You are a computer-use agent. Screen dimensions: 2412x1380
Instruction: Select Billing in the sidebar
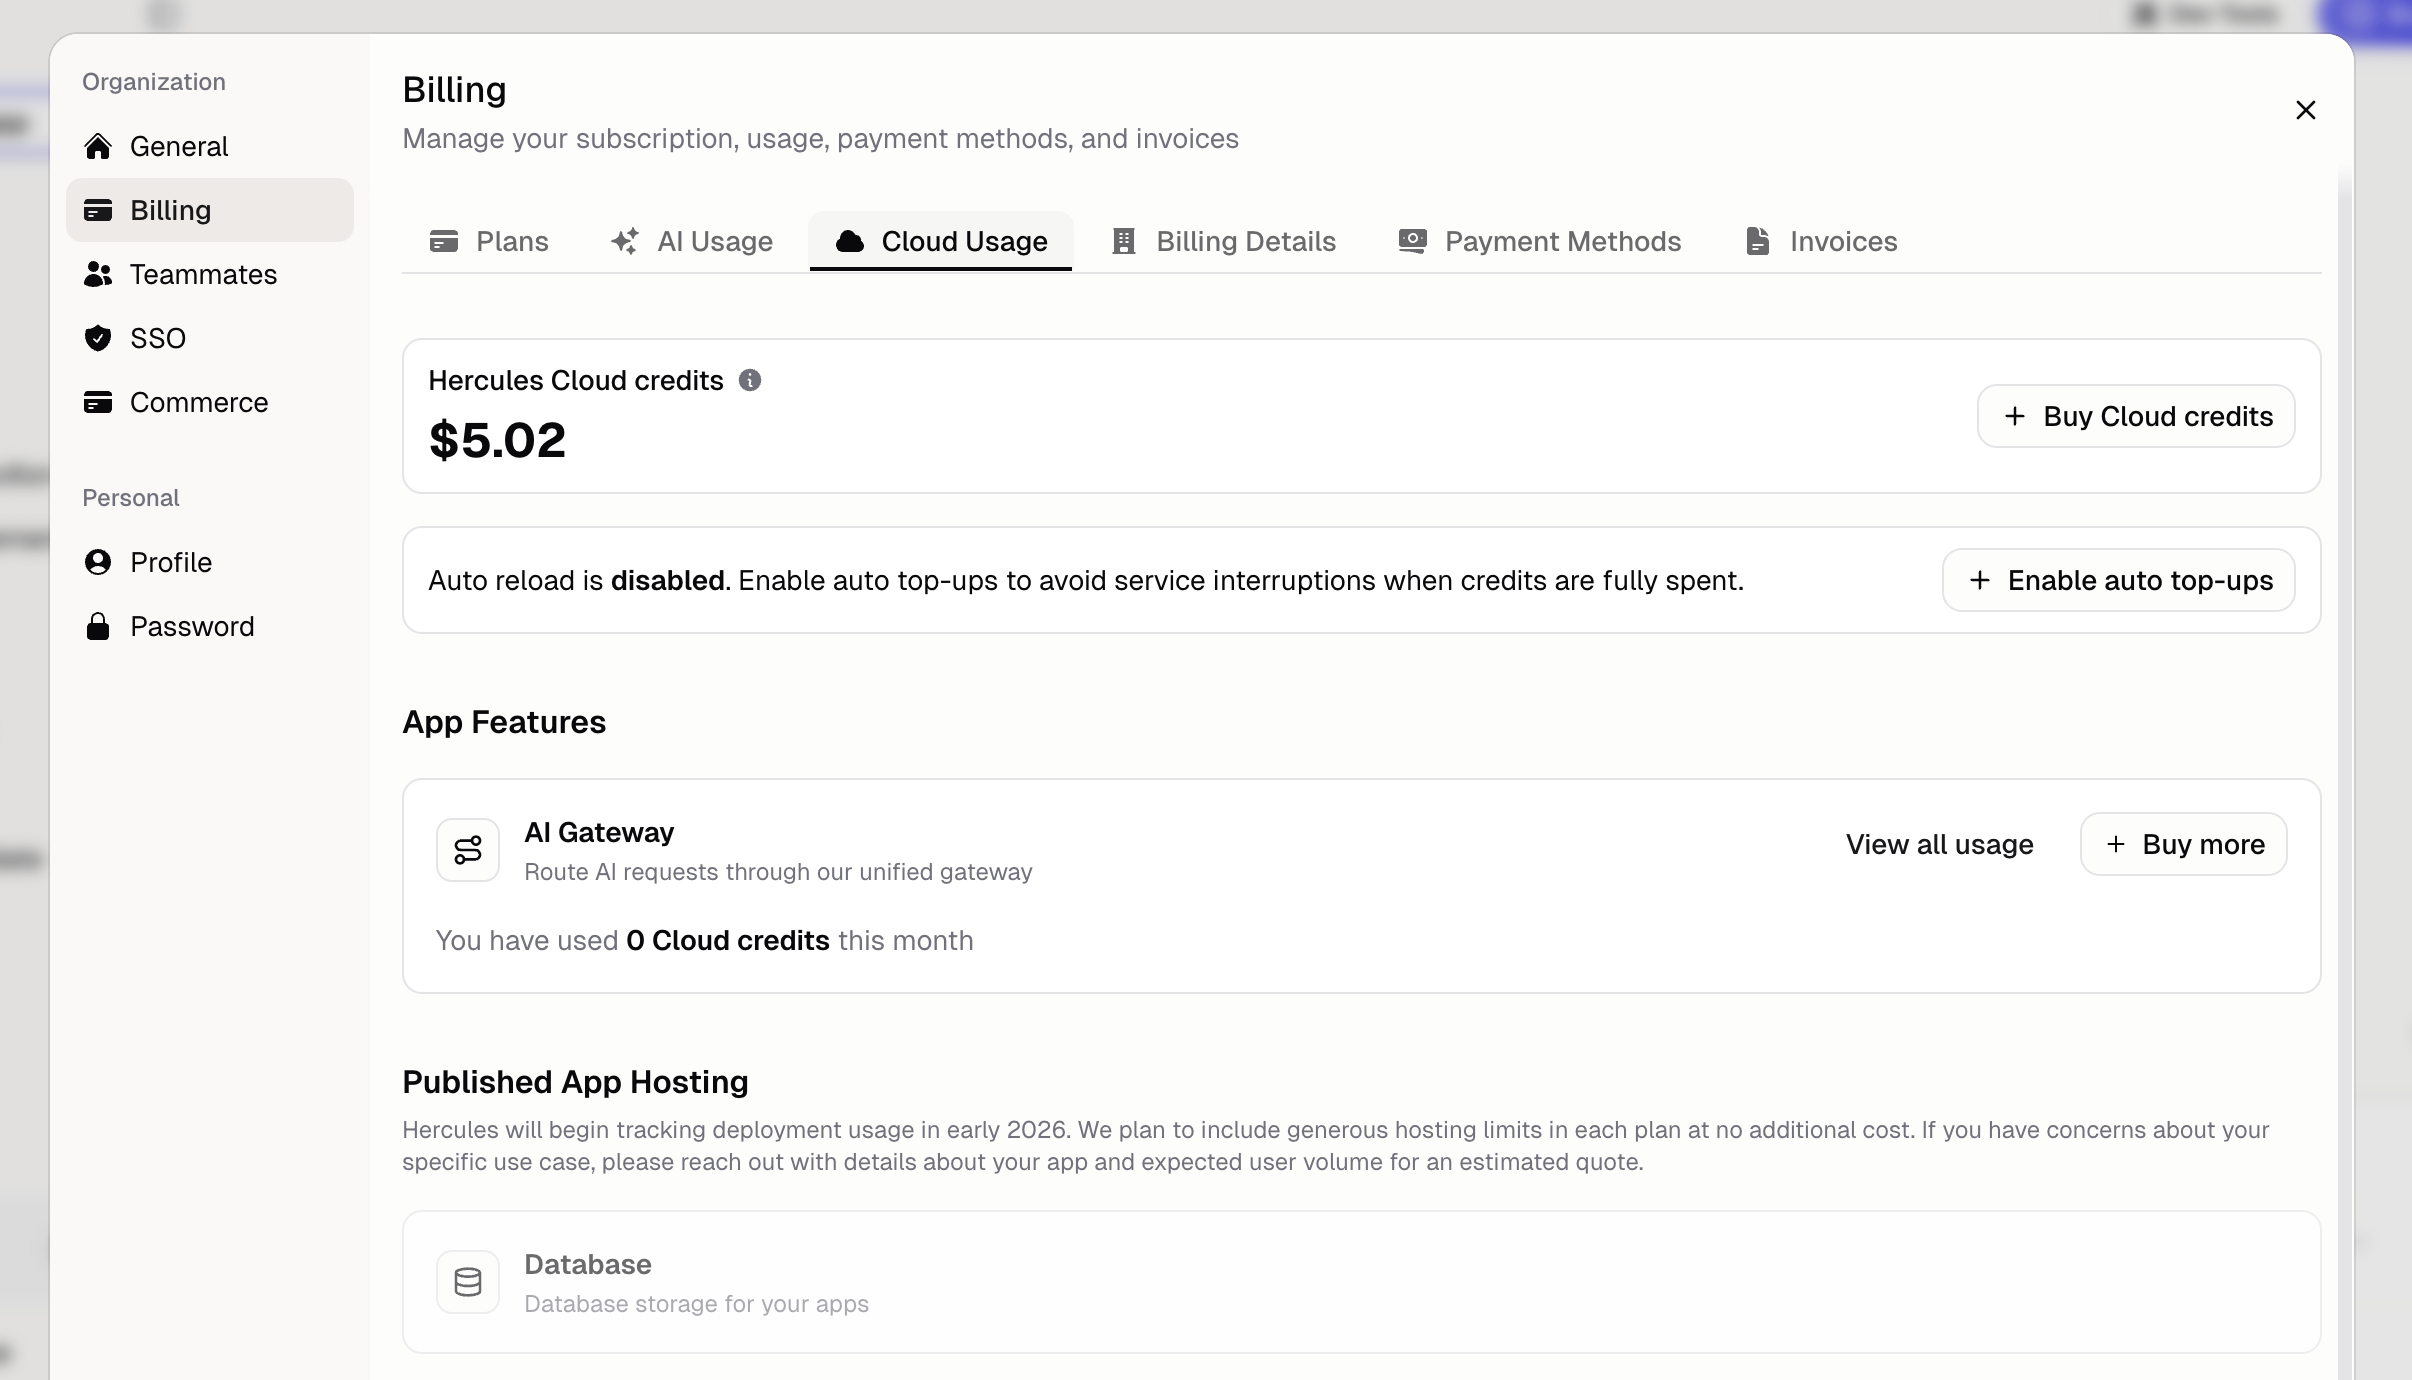[210, 210]
